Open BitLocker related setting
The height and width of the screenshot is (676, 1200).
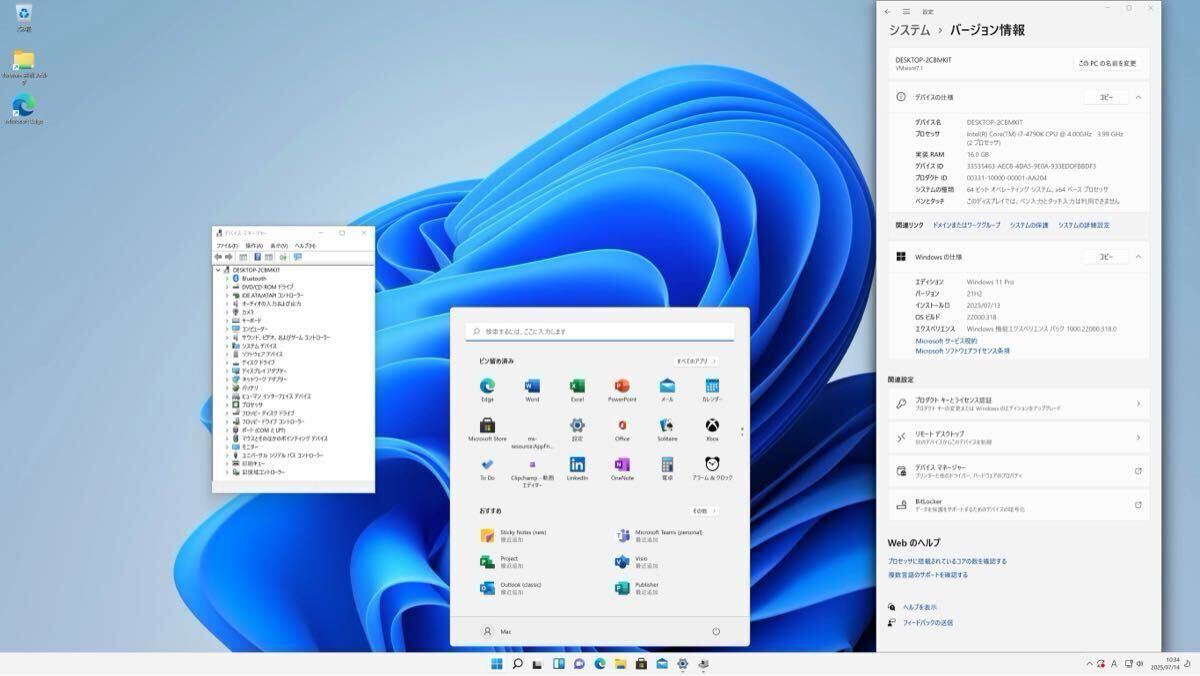point(1018,505)
